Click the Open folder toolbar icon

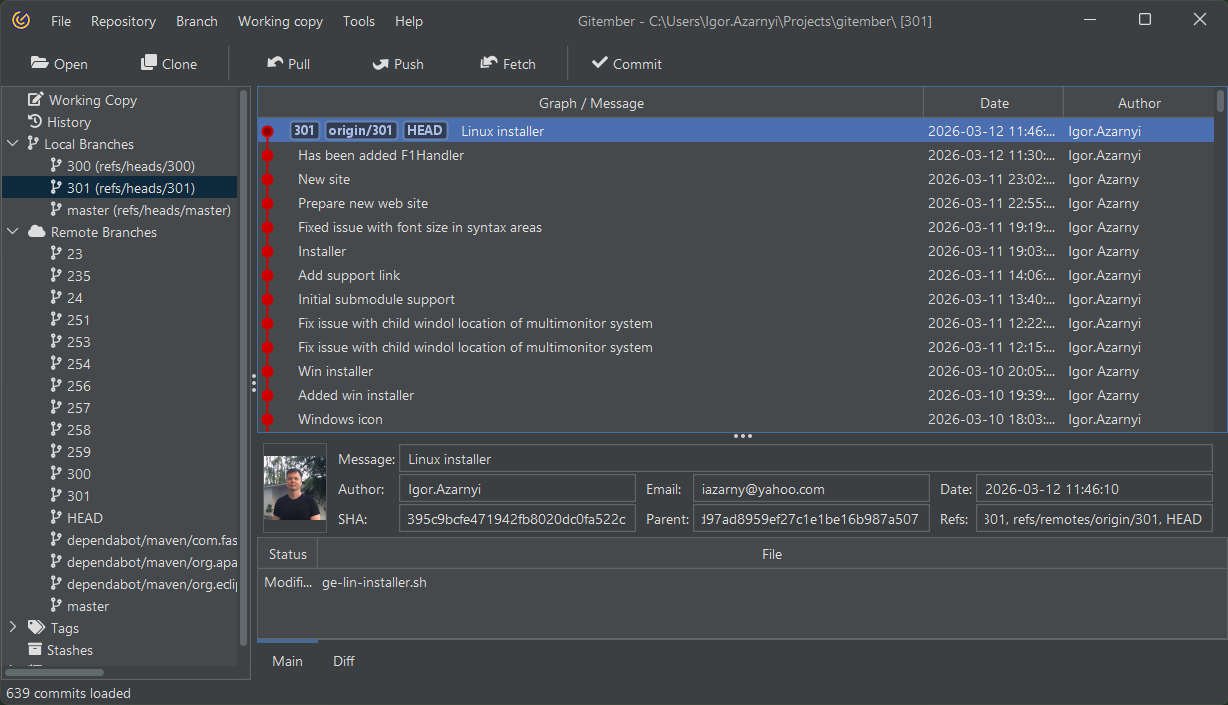pos(40,63)
